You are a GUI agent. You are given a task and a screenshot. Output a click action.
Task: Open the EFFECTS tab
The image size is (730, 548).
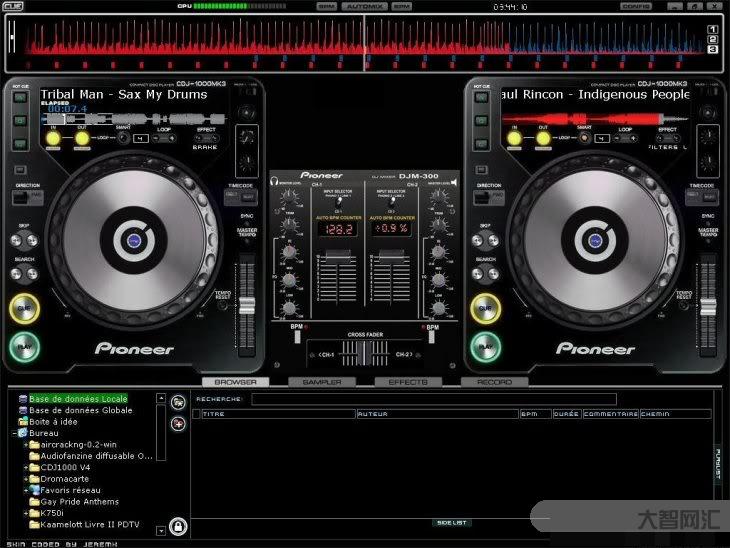[x=408, y=382]
